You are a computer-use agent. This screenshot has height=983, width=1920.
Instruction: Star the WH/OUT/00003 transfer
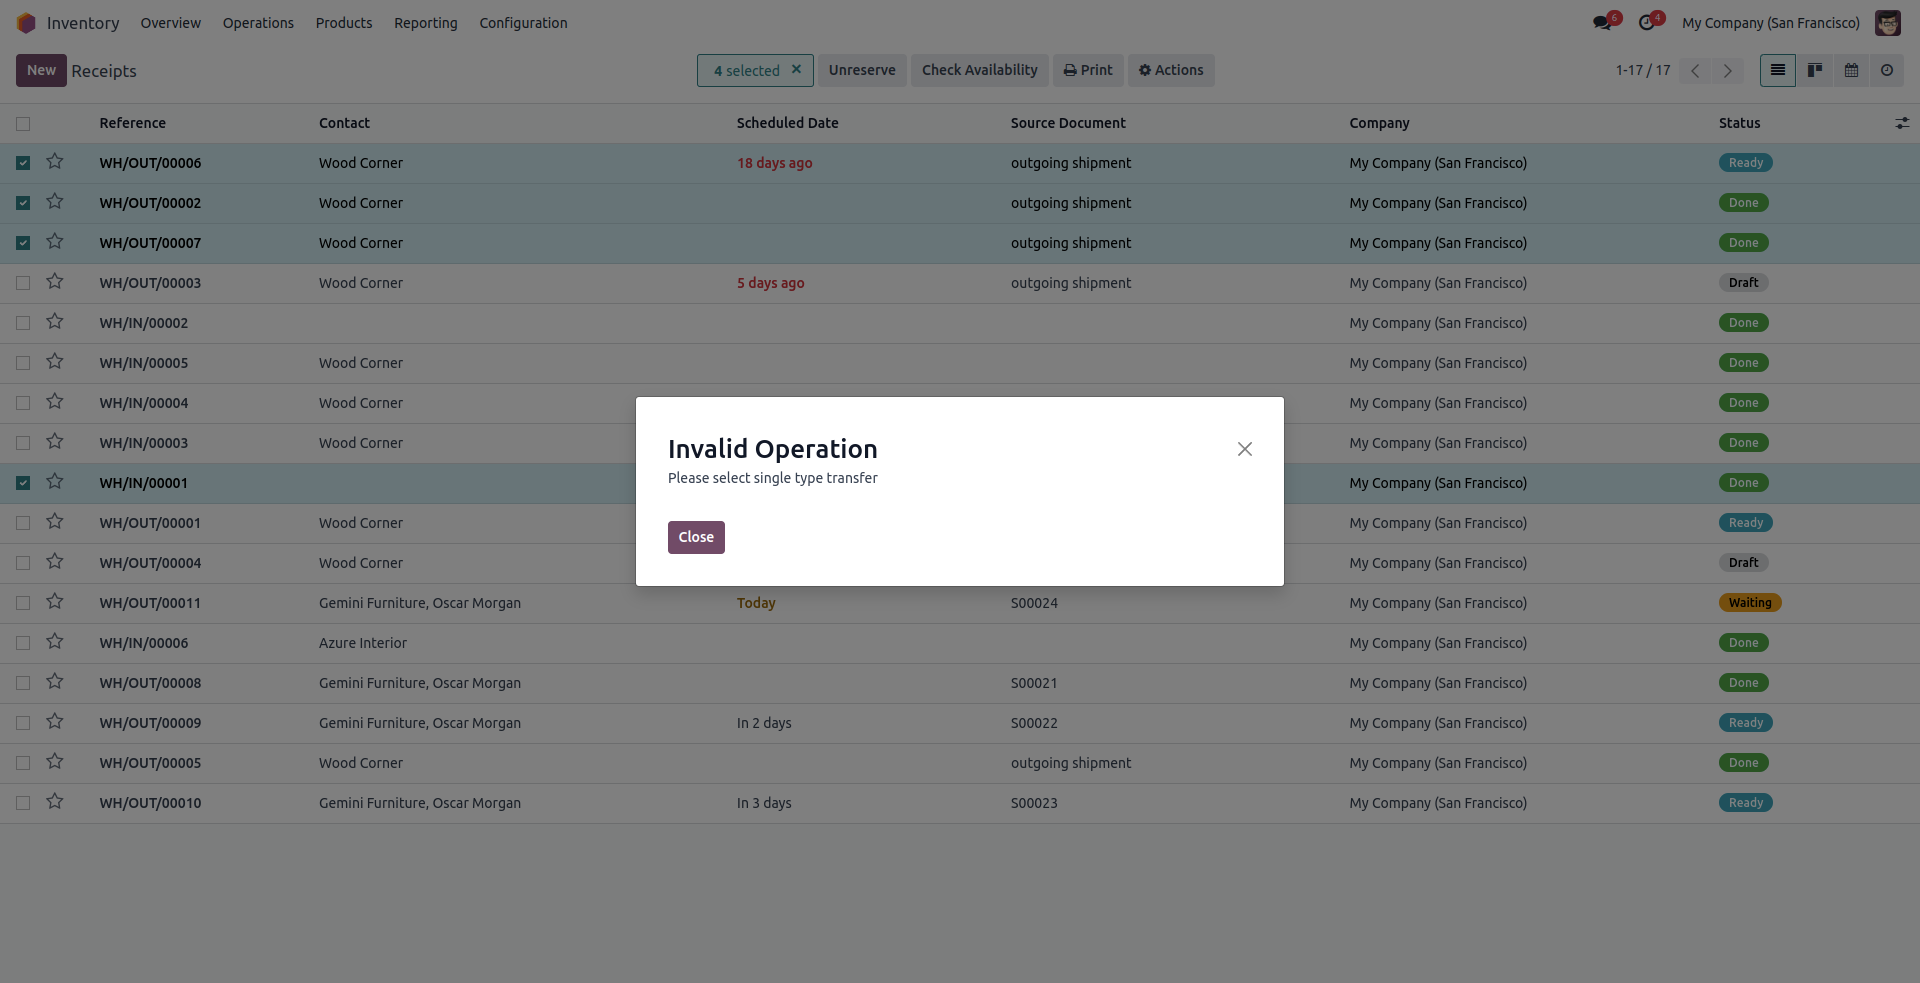click(x=55, y=282)
